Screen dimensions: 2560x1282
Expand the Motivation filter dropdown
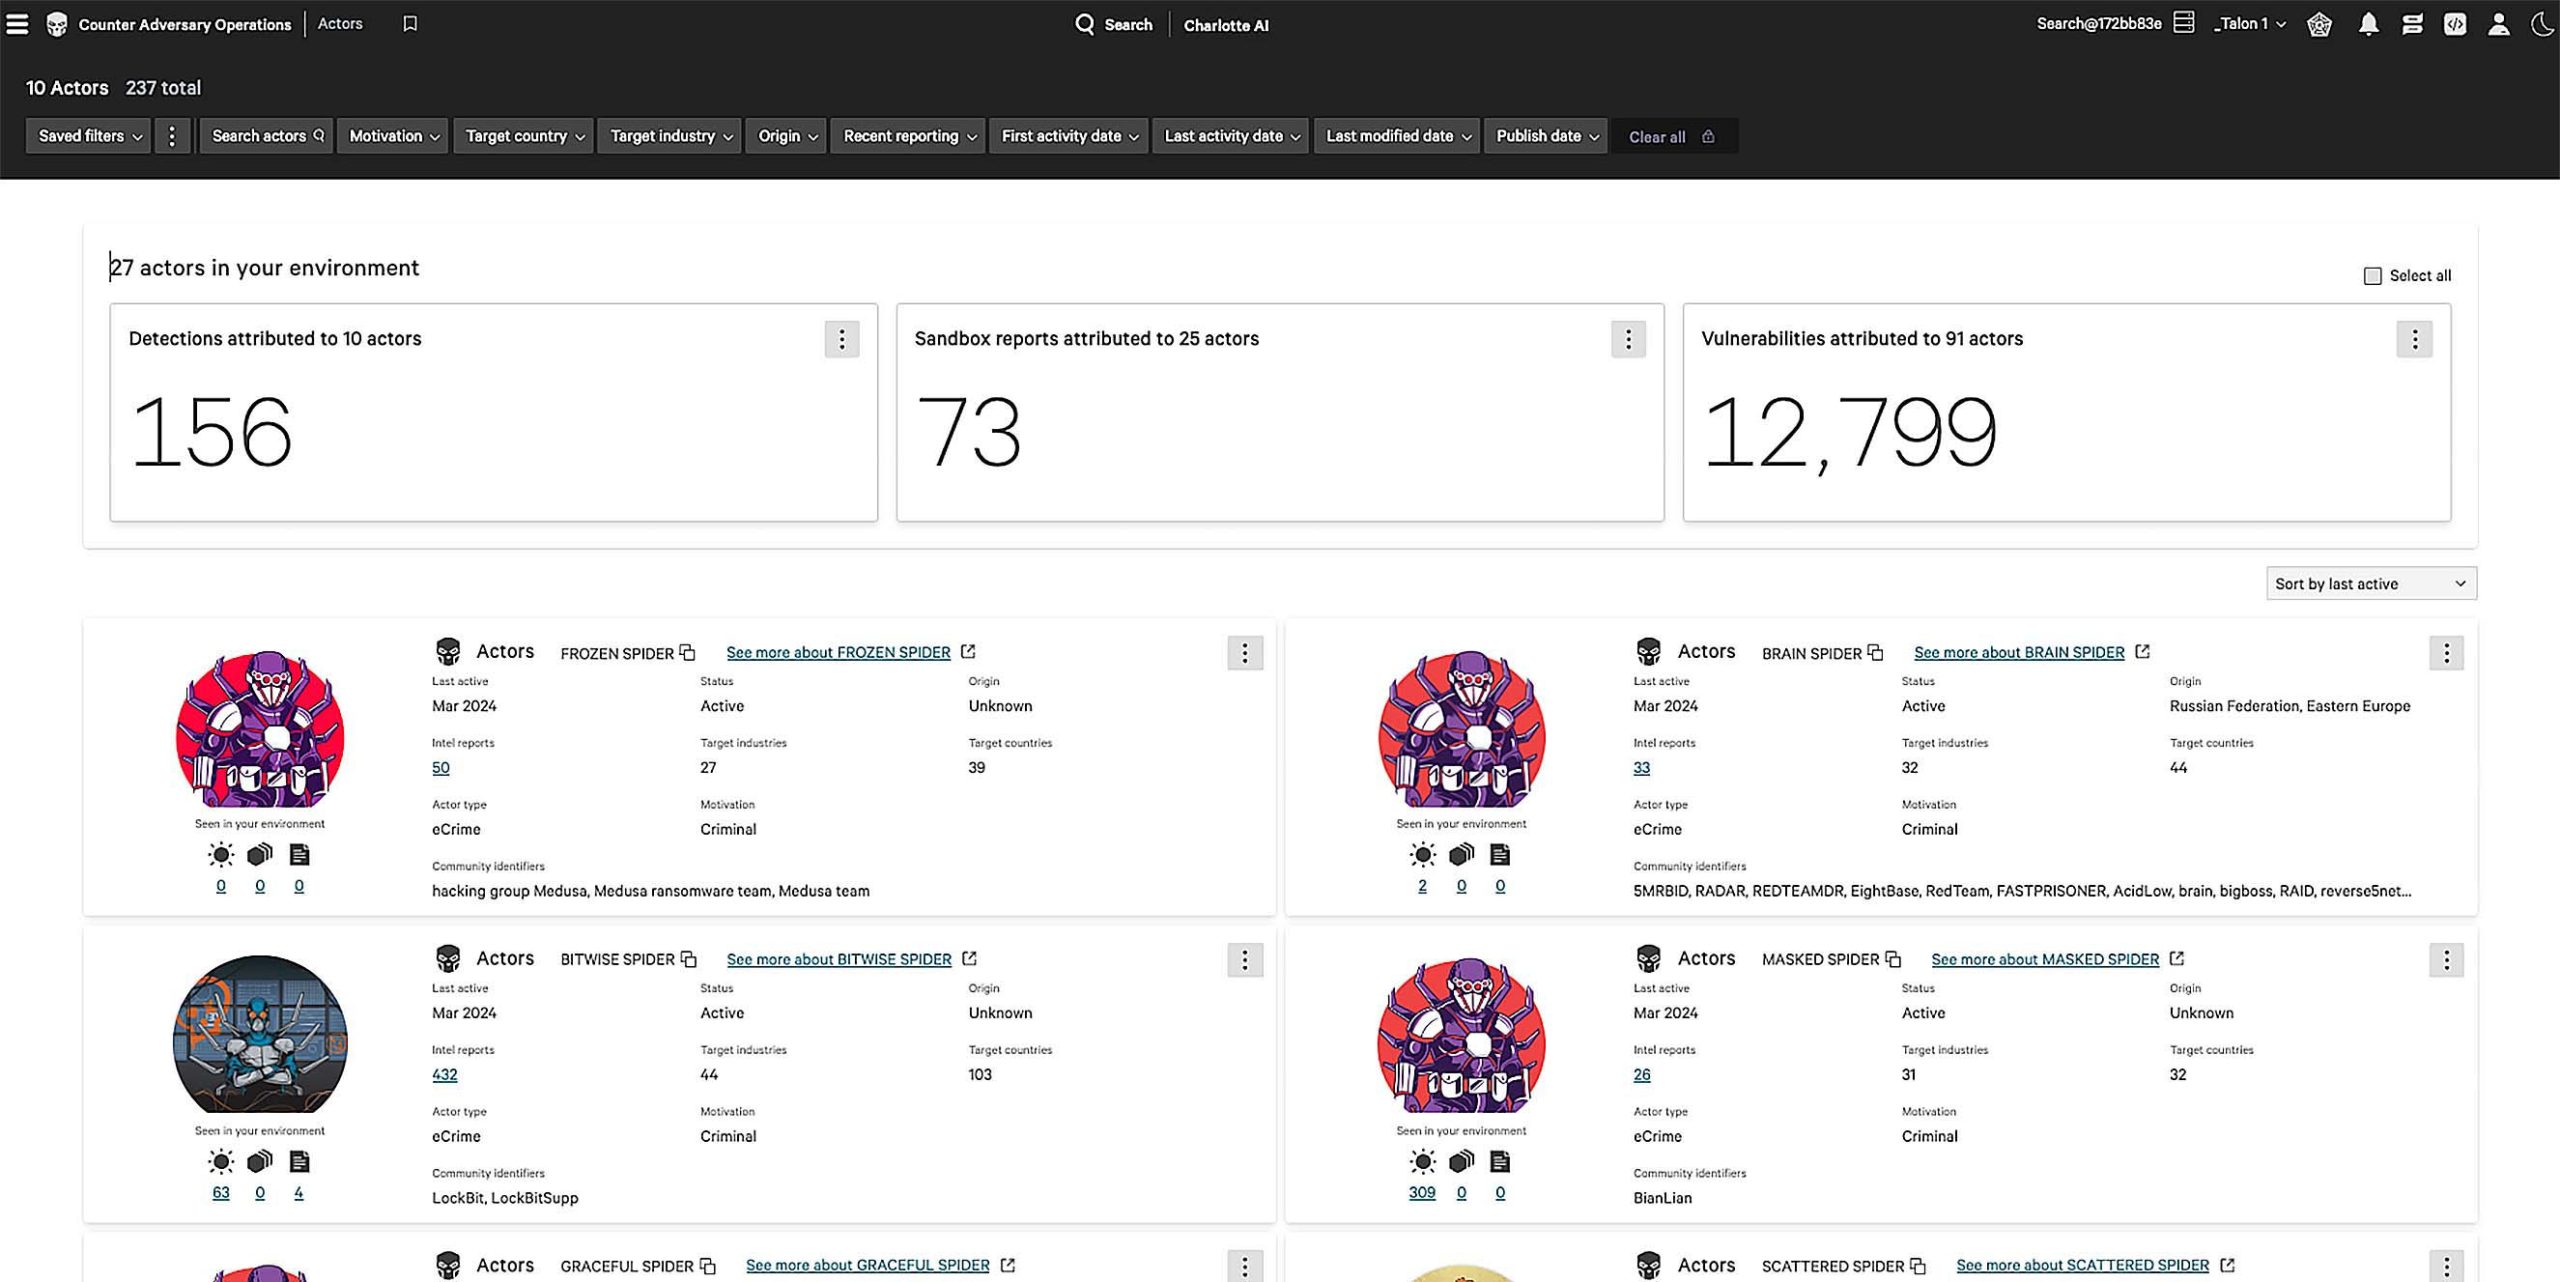[392, 136]
